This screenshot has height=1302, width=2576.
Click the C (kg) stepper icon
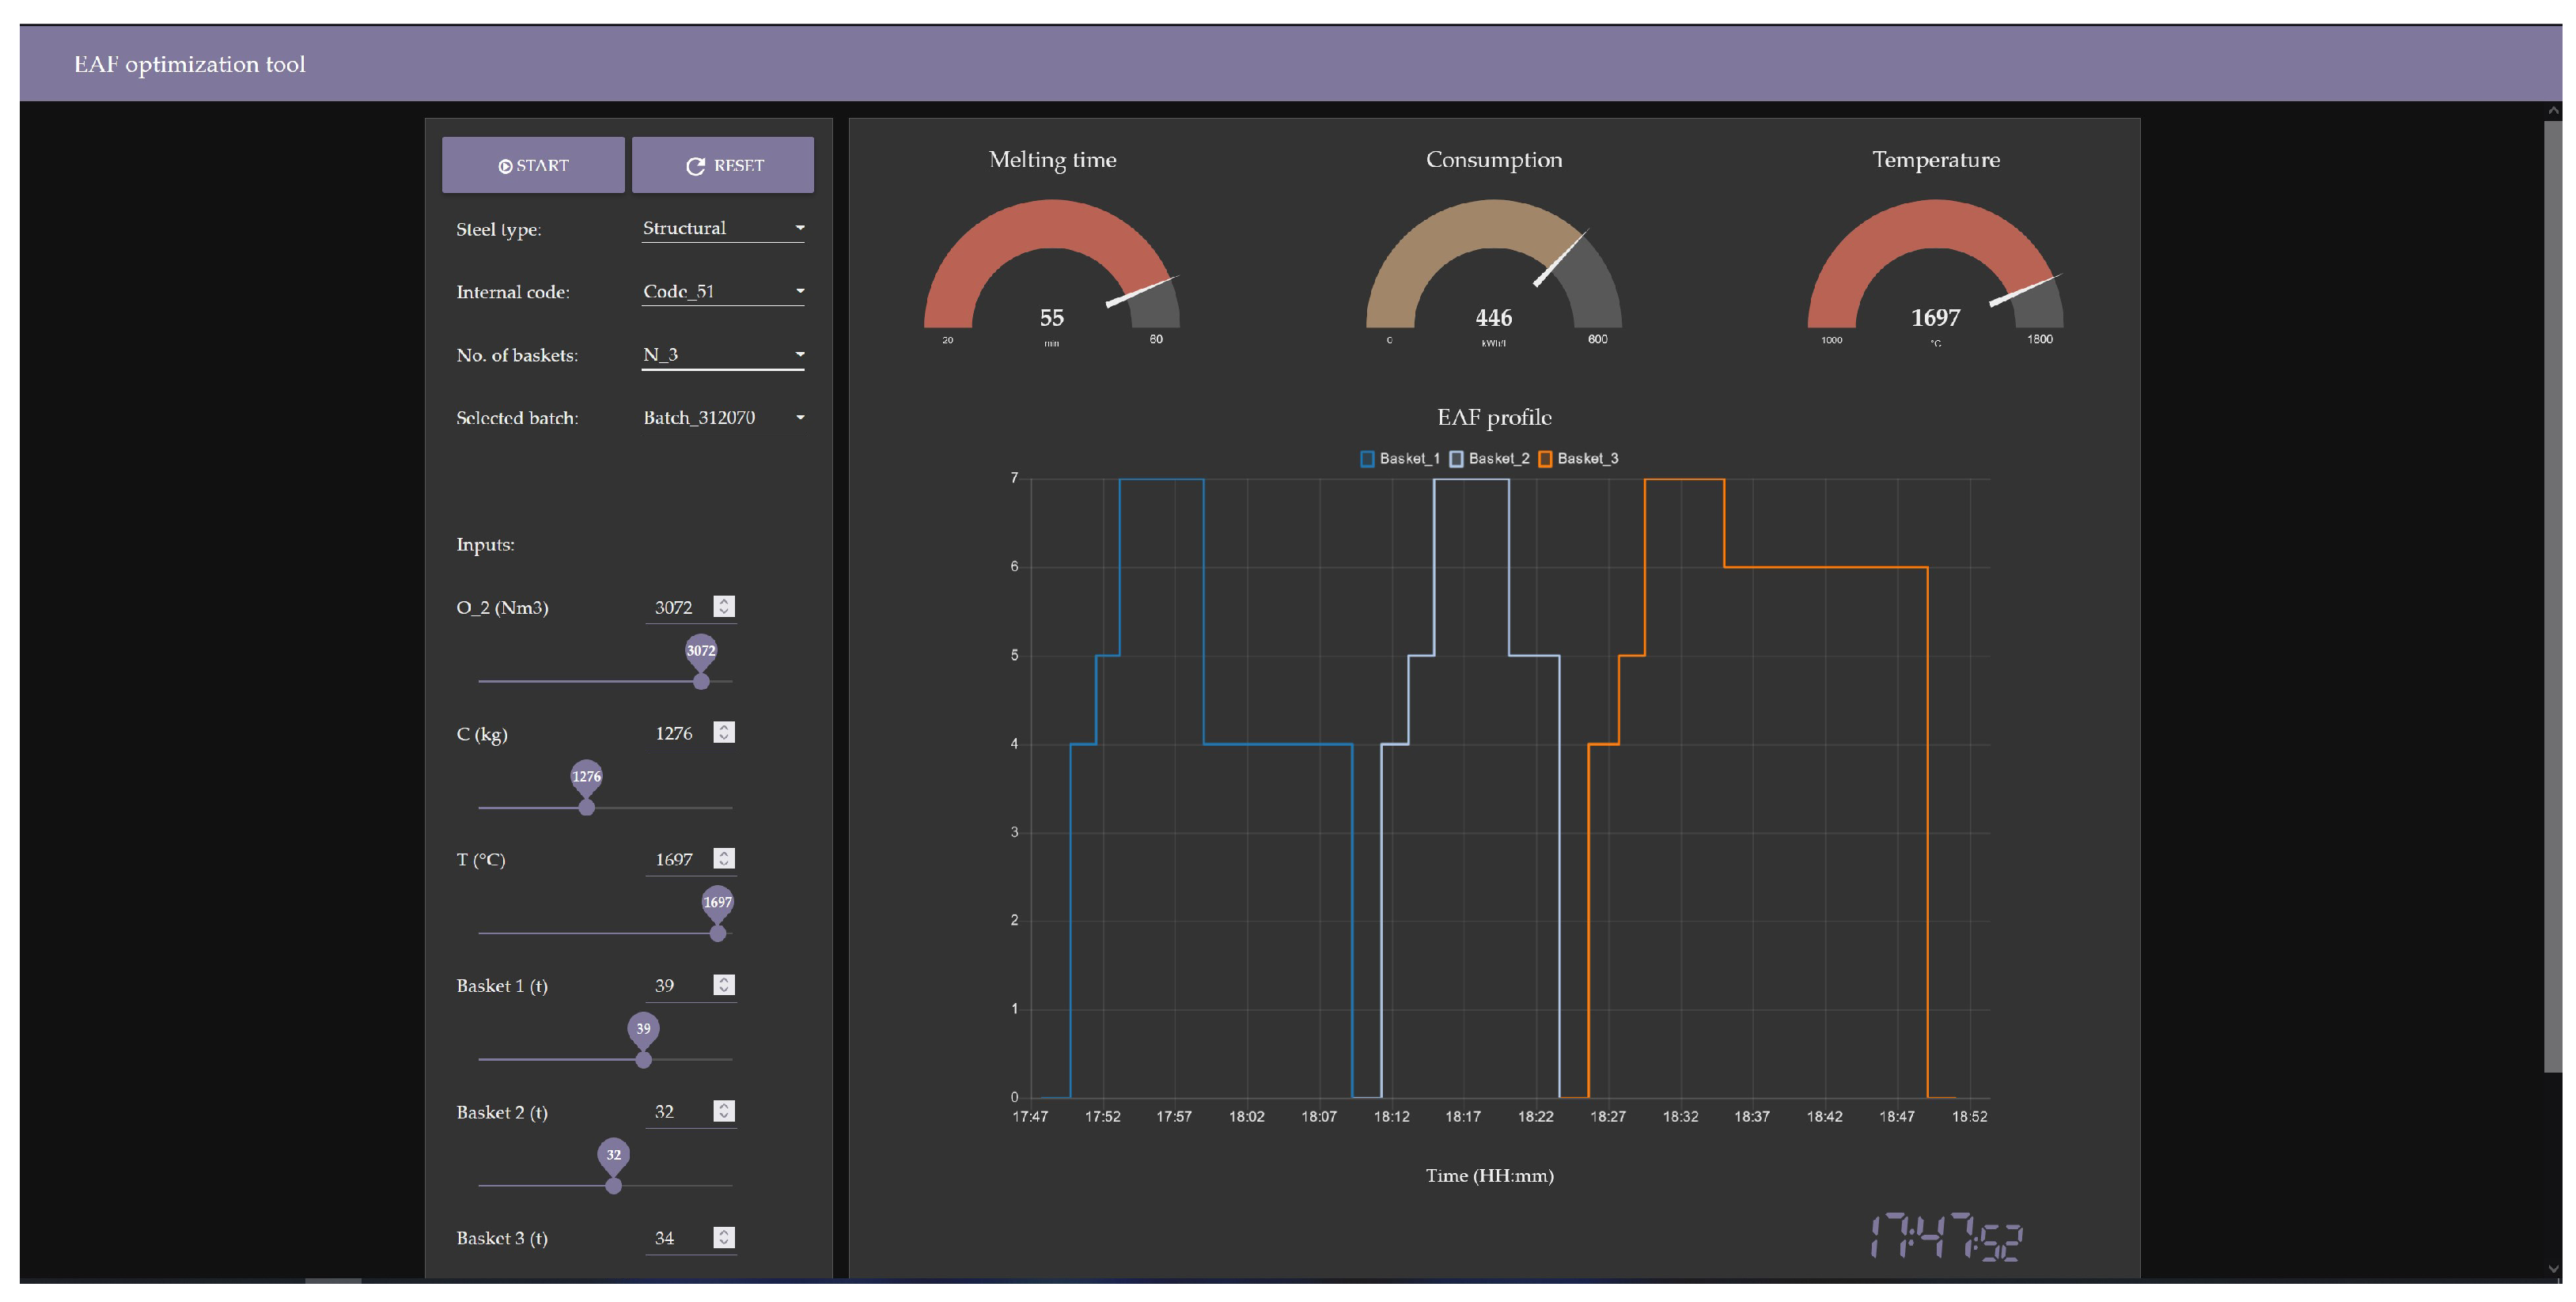point(724,732)
